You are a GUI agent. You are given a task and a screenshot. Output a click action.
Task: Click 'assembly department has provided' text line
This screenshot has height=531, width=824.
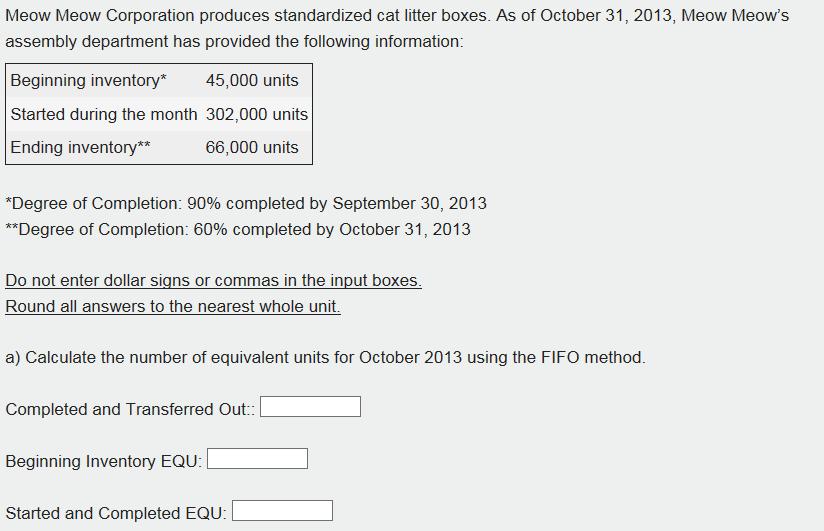point(234,42)
